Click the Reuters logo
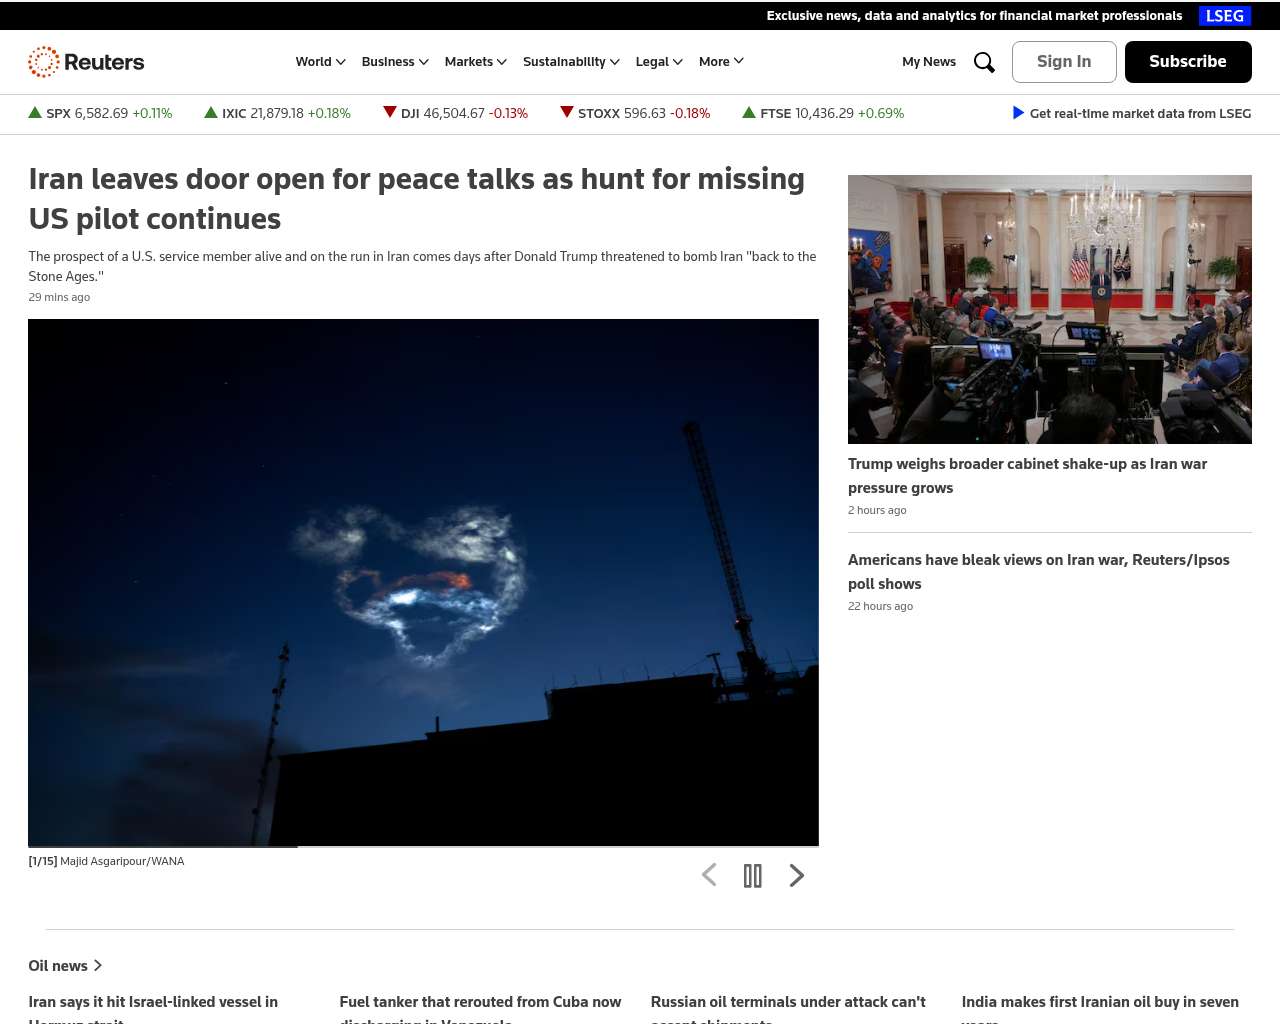The height and width of the screenshot is (1024, 1280). 86,62
